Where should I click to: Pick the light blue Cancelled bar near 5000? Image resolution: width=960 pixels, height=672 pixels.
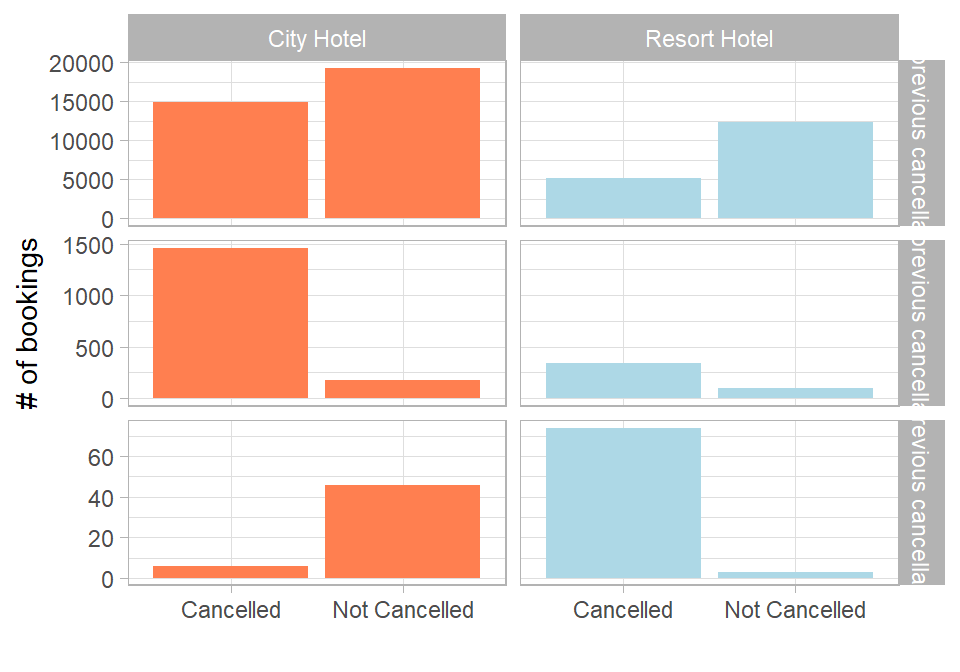pos(623,198)
